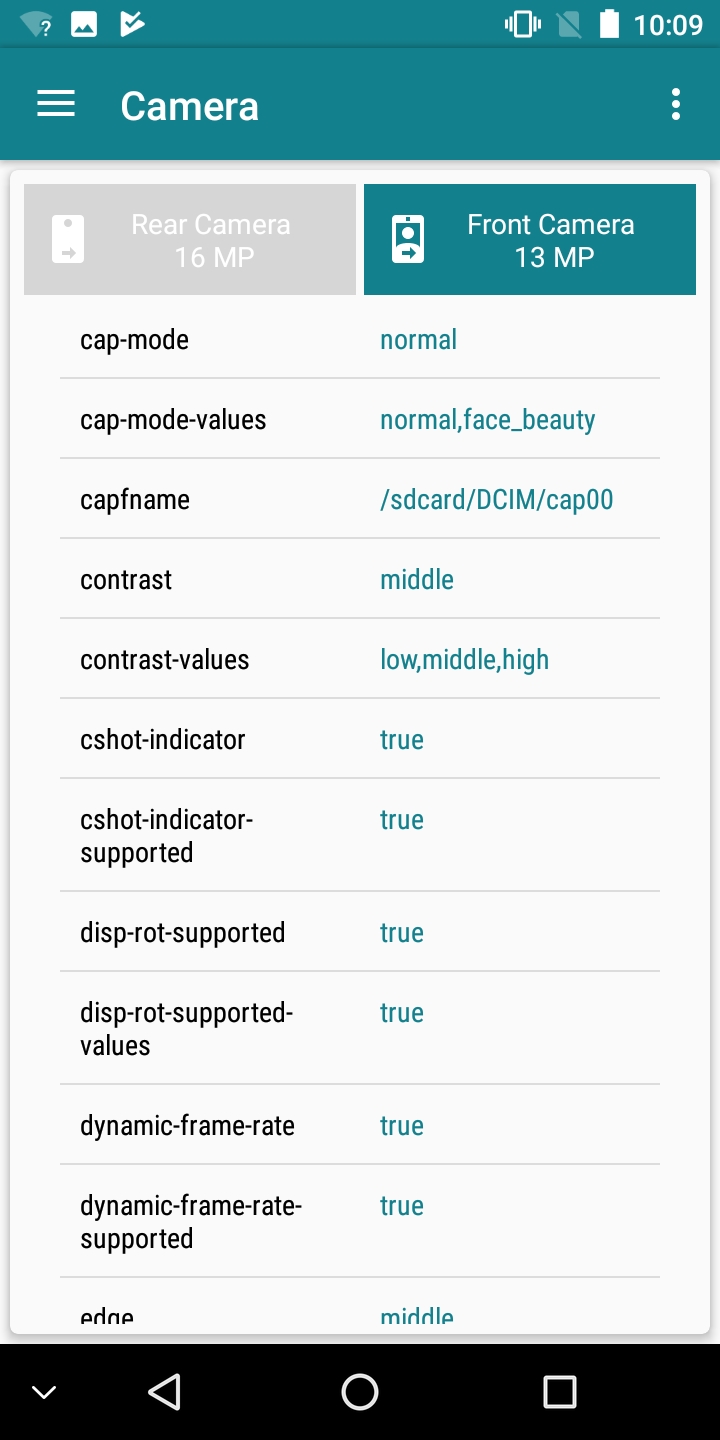
Task: Tap the battery icon in status bar
Action: tap(609, 24)
